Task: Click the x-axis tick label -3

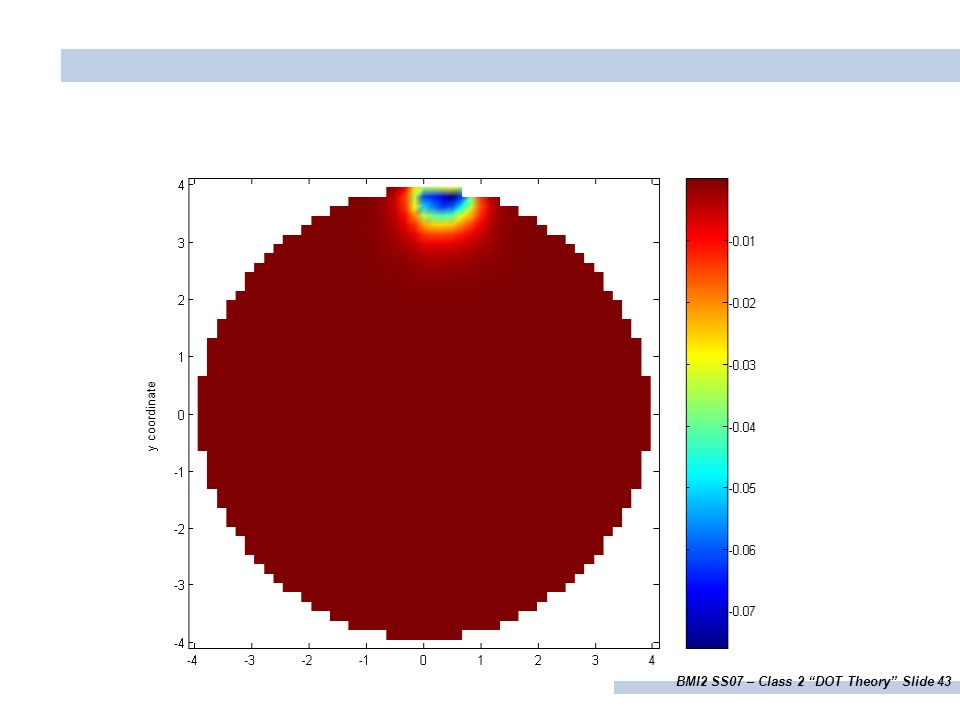Action: point(249,661)
